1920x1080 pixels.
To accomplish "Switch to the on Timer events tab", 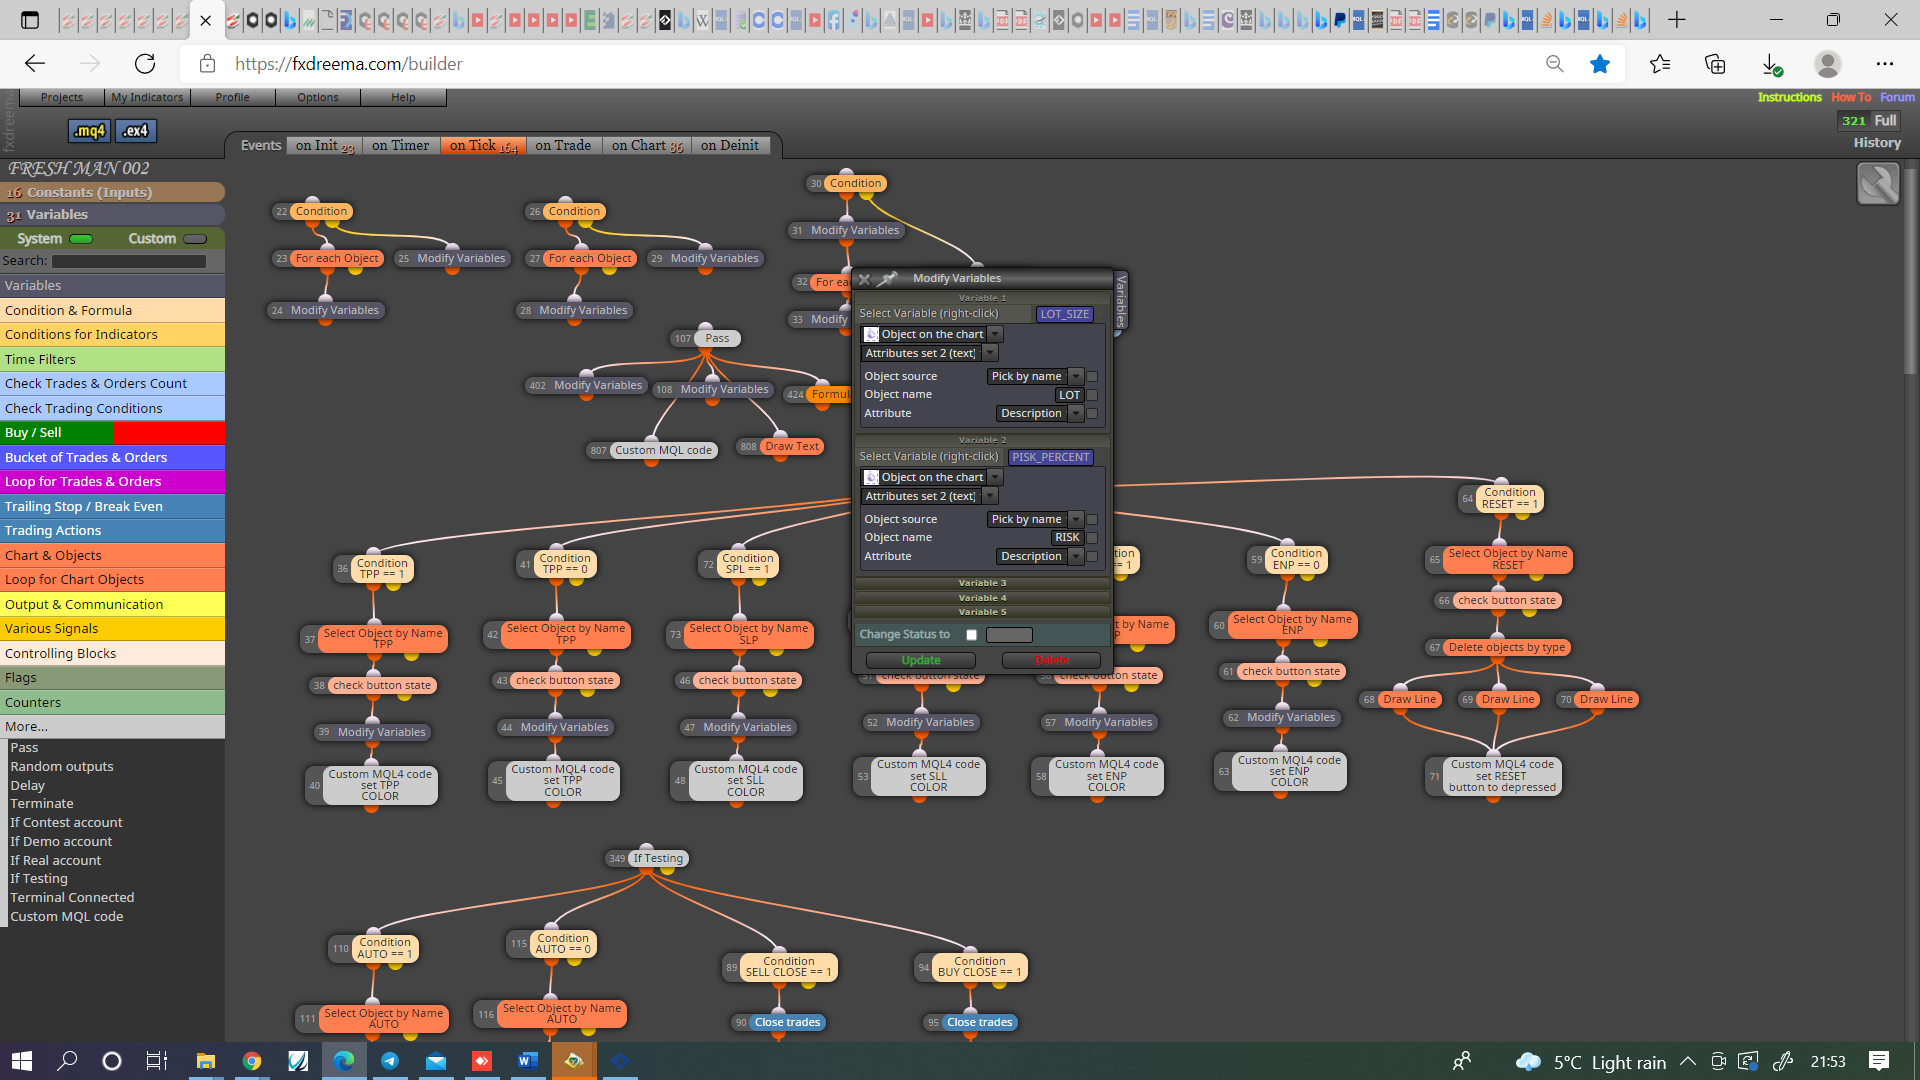I will click(400, 146).
